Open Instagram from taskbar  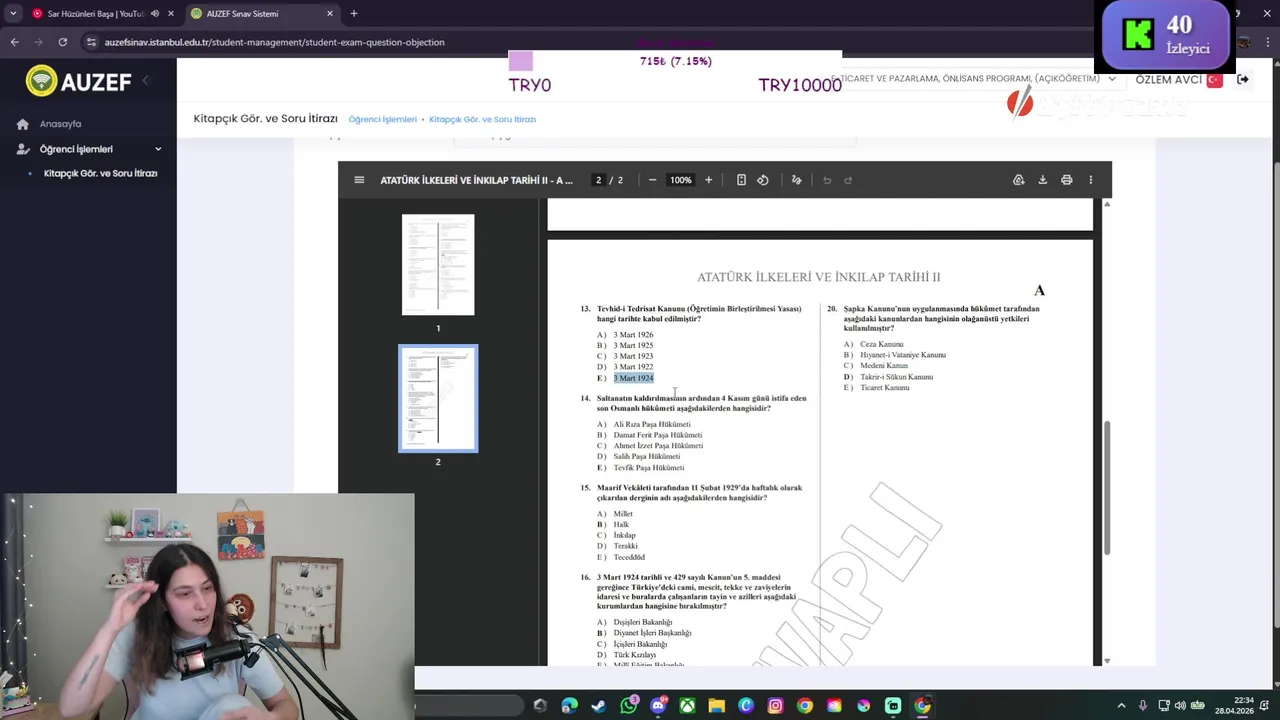pos(775,705)
